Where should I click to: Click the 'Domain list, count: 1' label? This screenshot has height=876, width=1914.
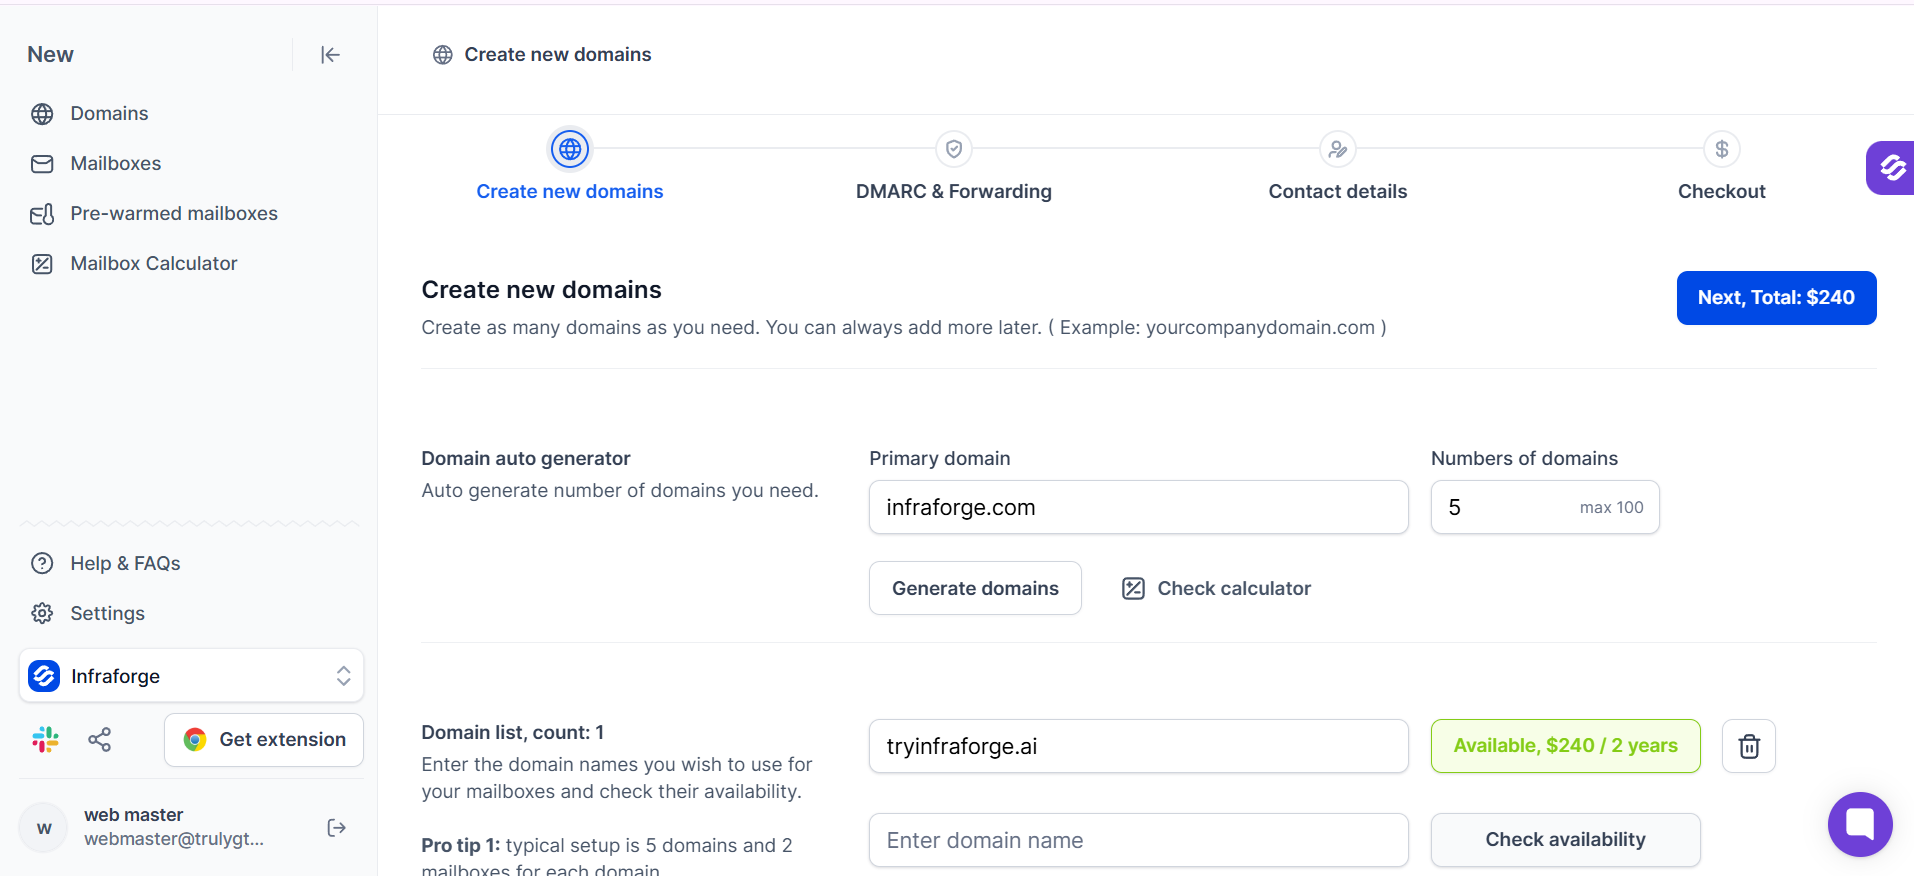(512, 732)
